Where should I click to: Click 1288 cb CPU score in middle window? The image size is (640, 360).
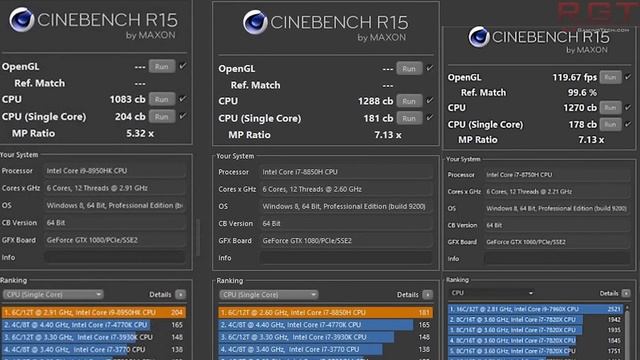pos(375,101)
